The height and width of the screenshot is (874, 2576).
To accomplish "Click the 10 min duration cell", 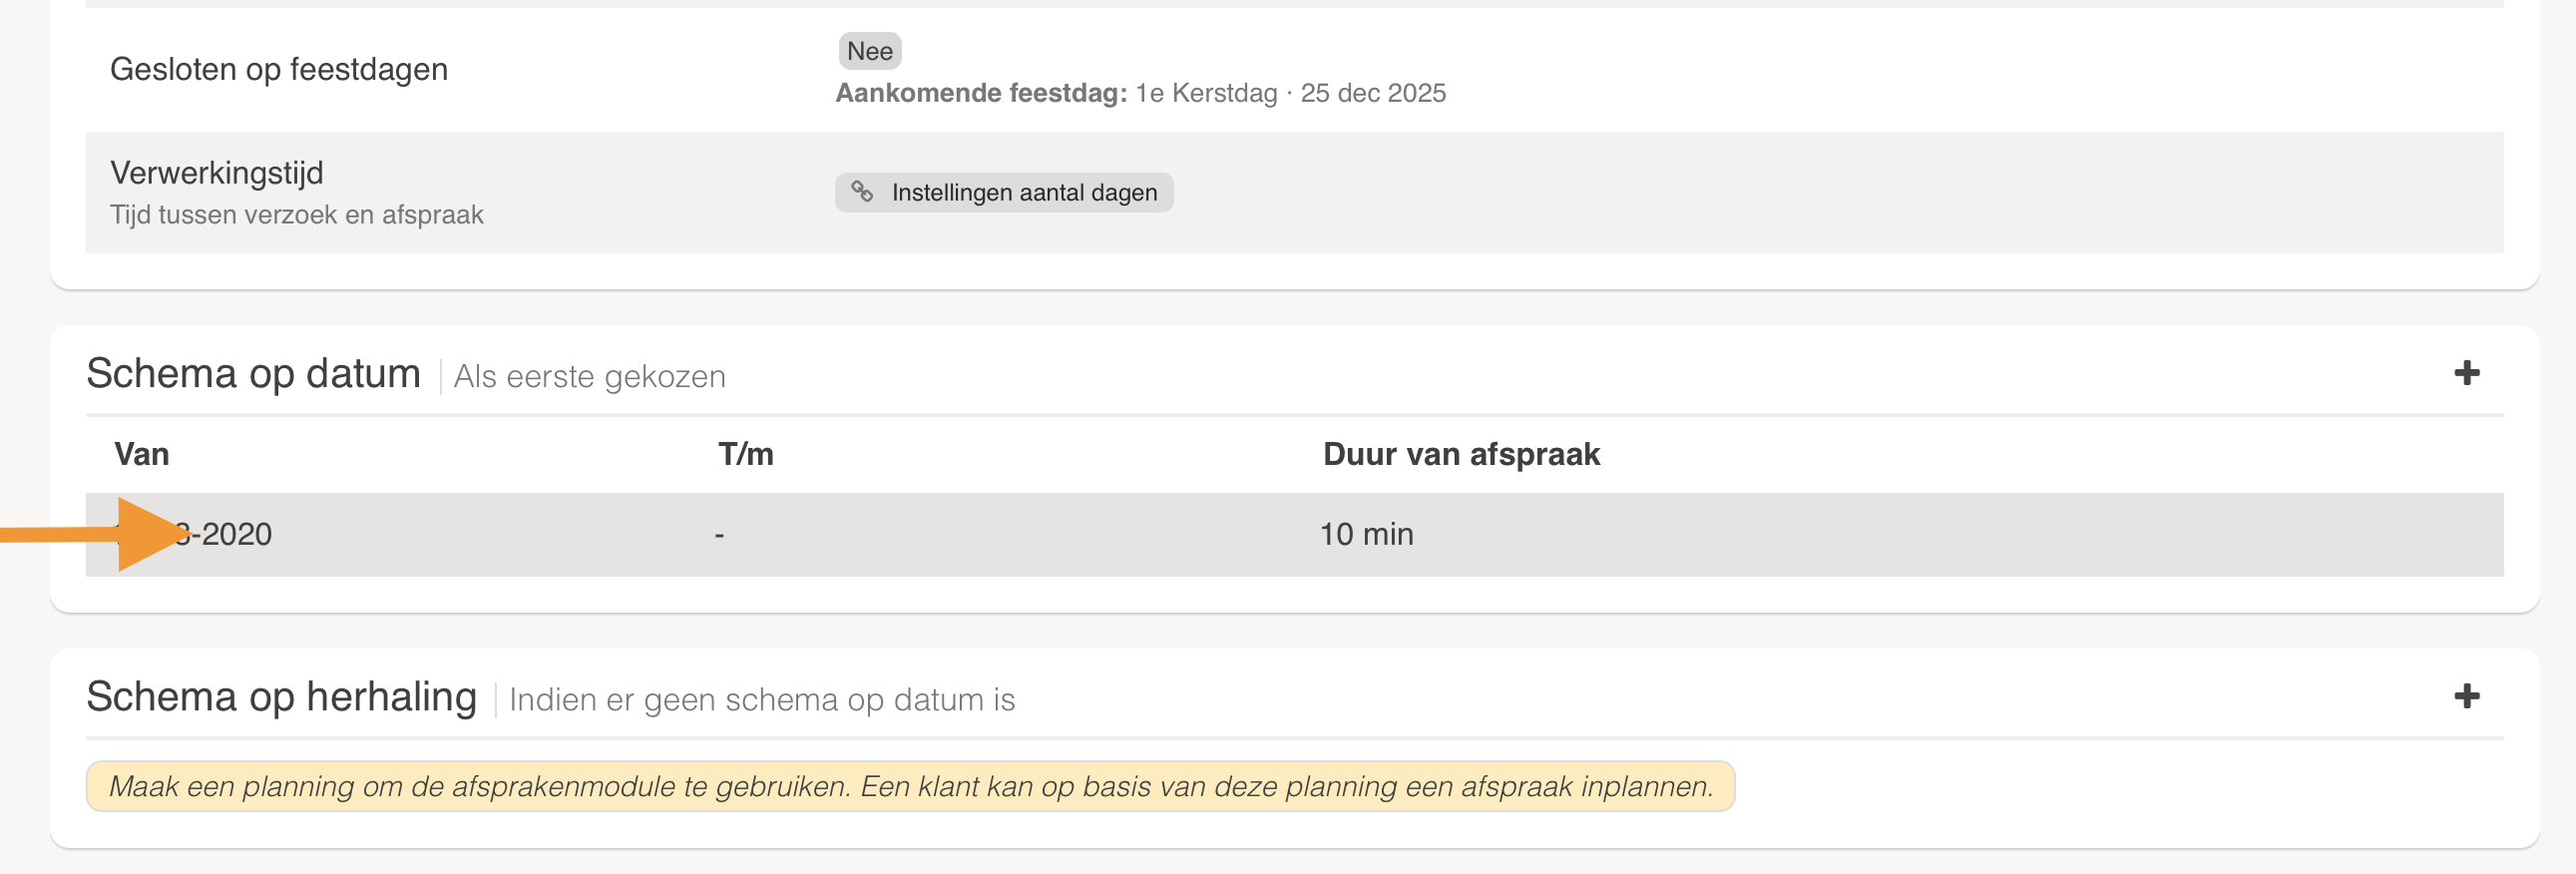I will coord(1366,534).
